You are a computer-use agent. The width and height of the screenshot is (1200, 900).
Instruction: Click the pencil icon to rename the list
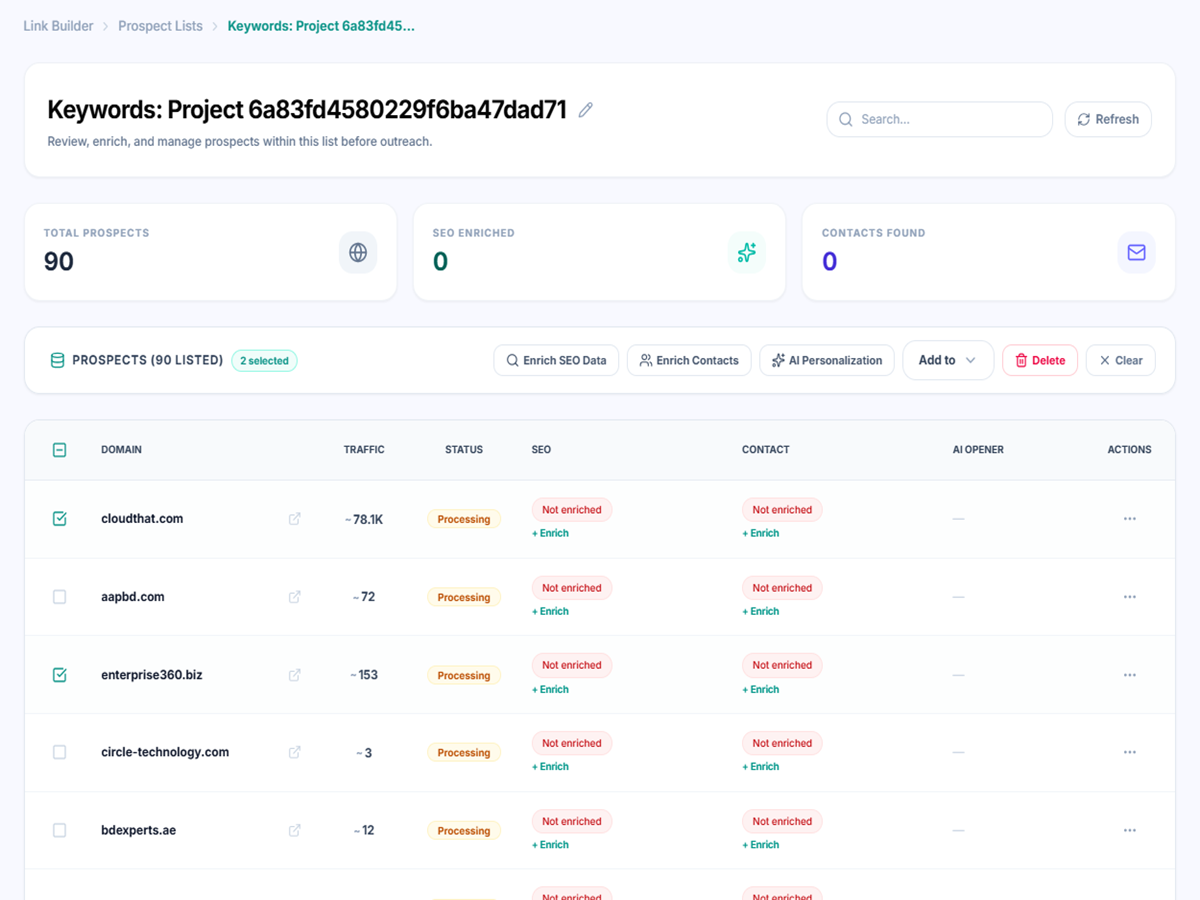(x=586, y=110)
